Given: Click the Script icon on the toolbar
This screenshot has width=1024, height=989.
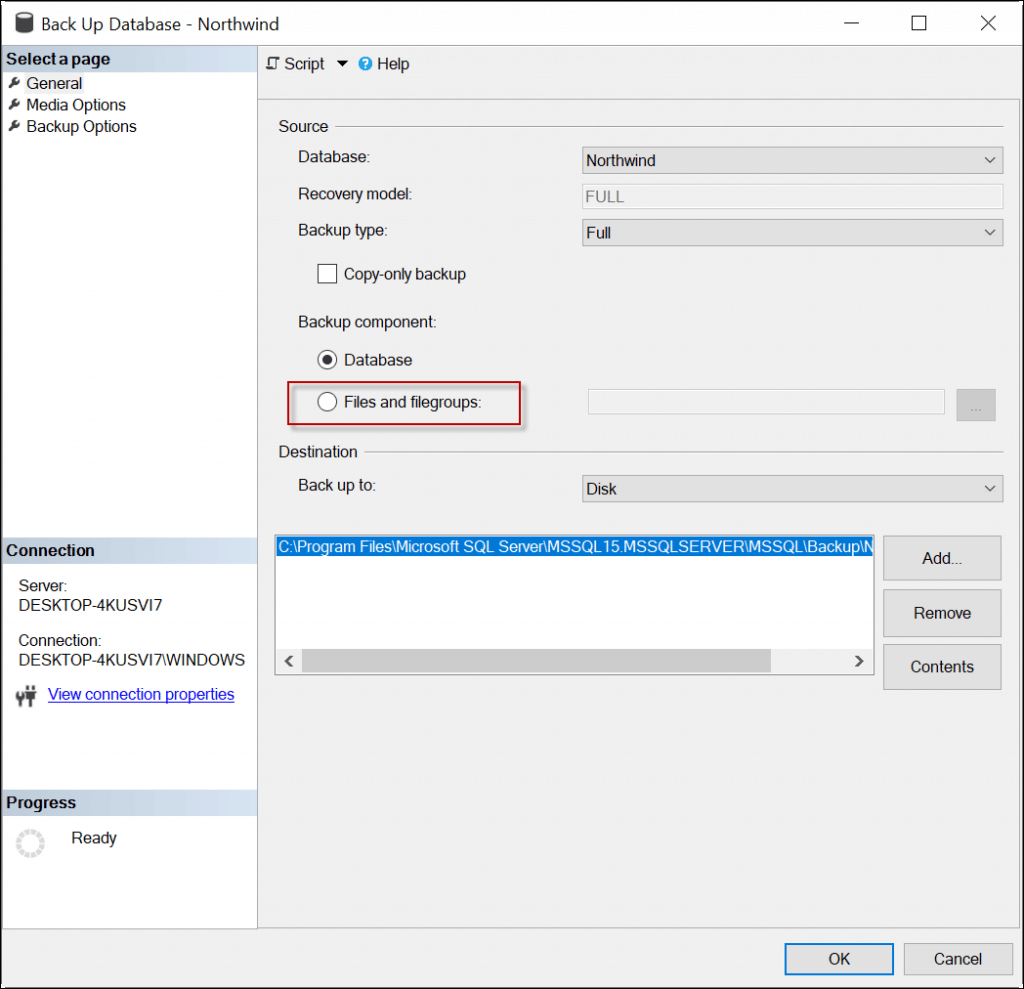Looking at the screenshot, I should [273, 63].
